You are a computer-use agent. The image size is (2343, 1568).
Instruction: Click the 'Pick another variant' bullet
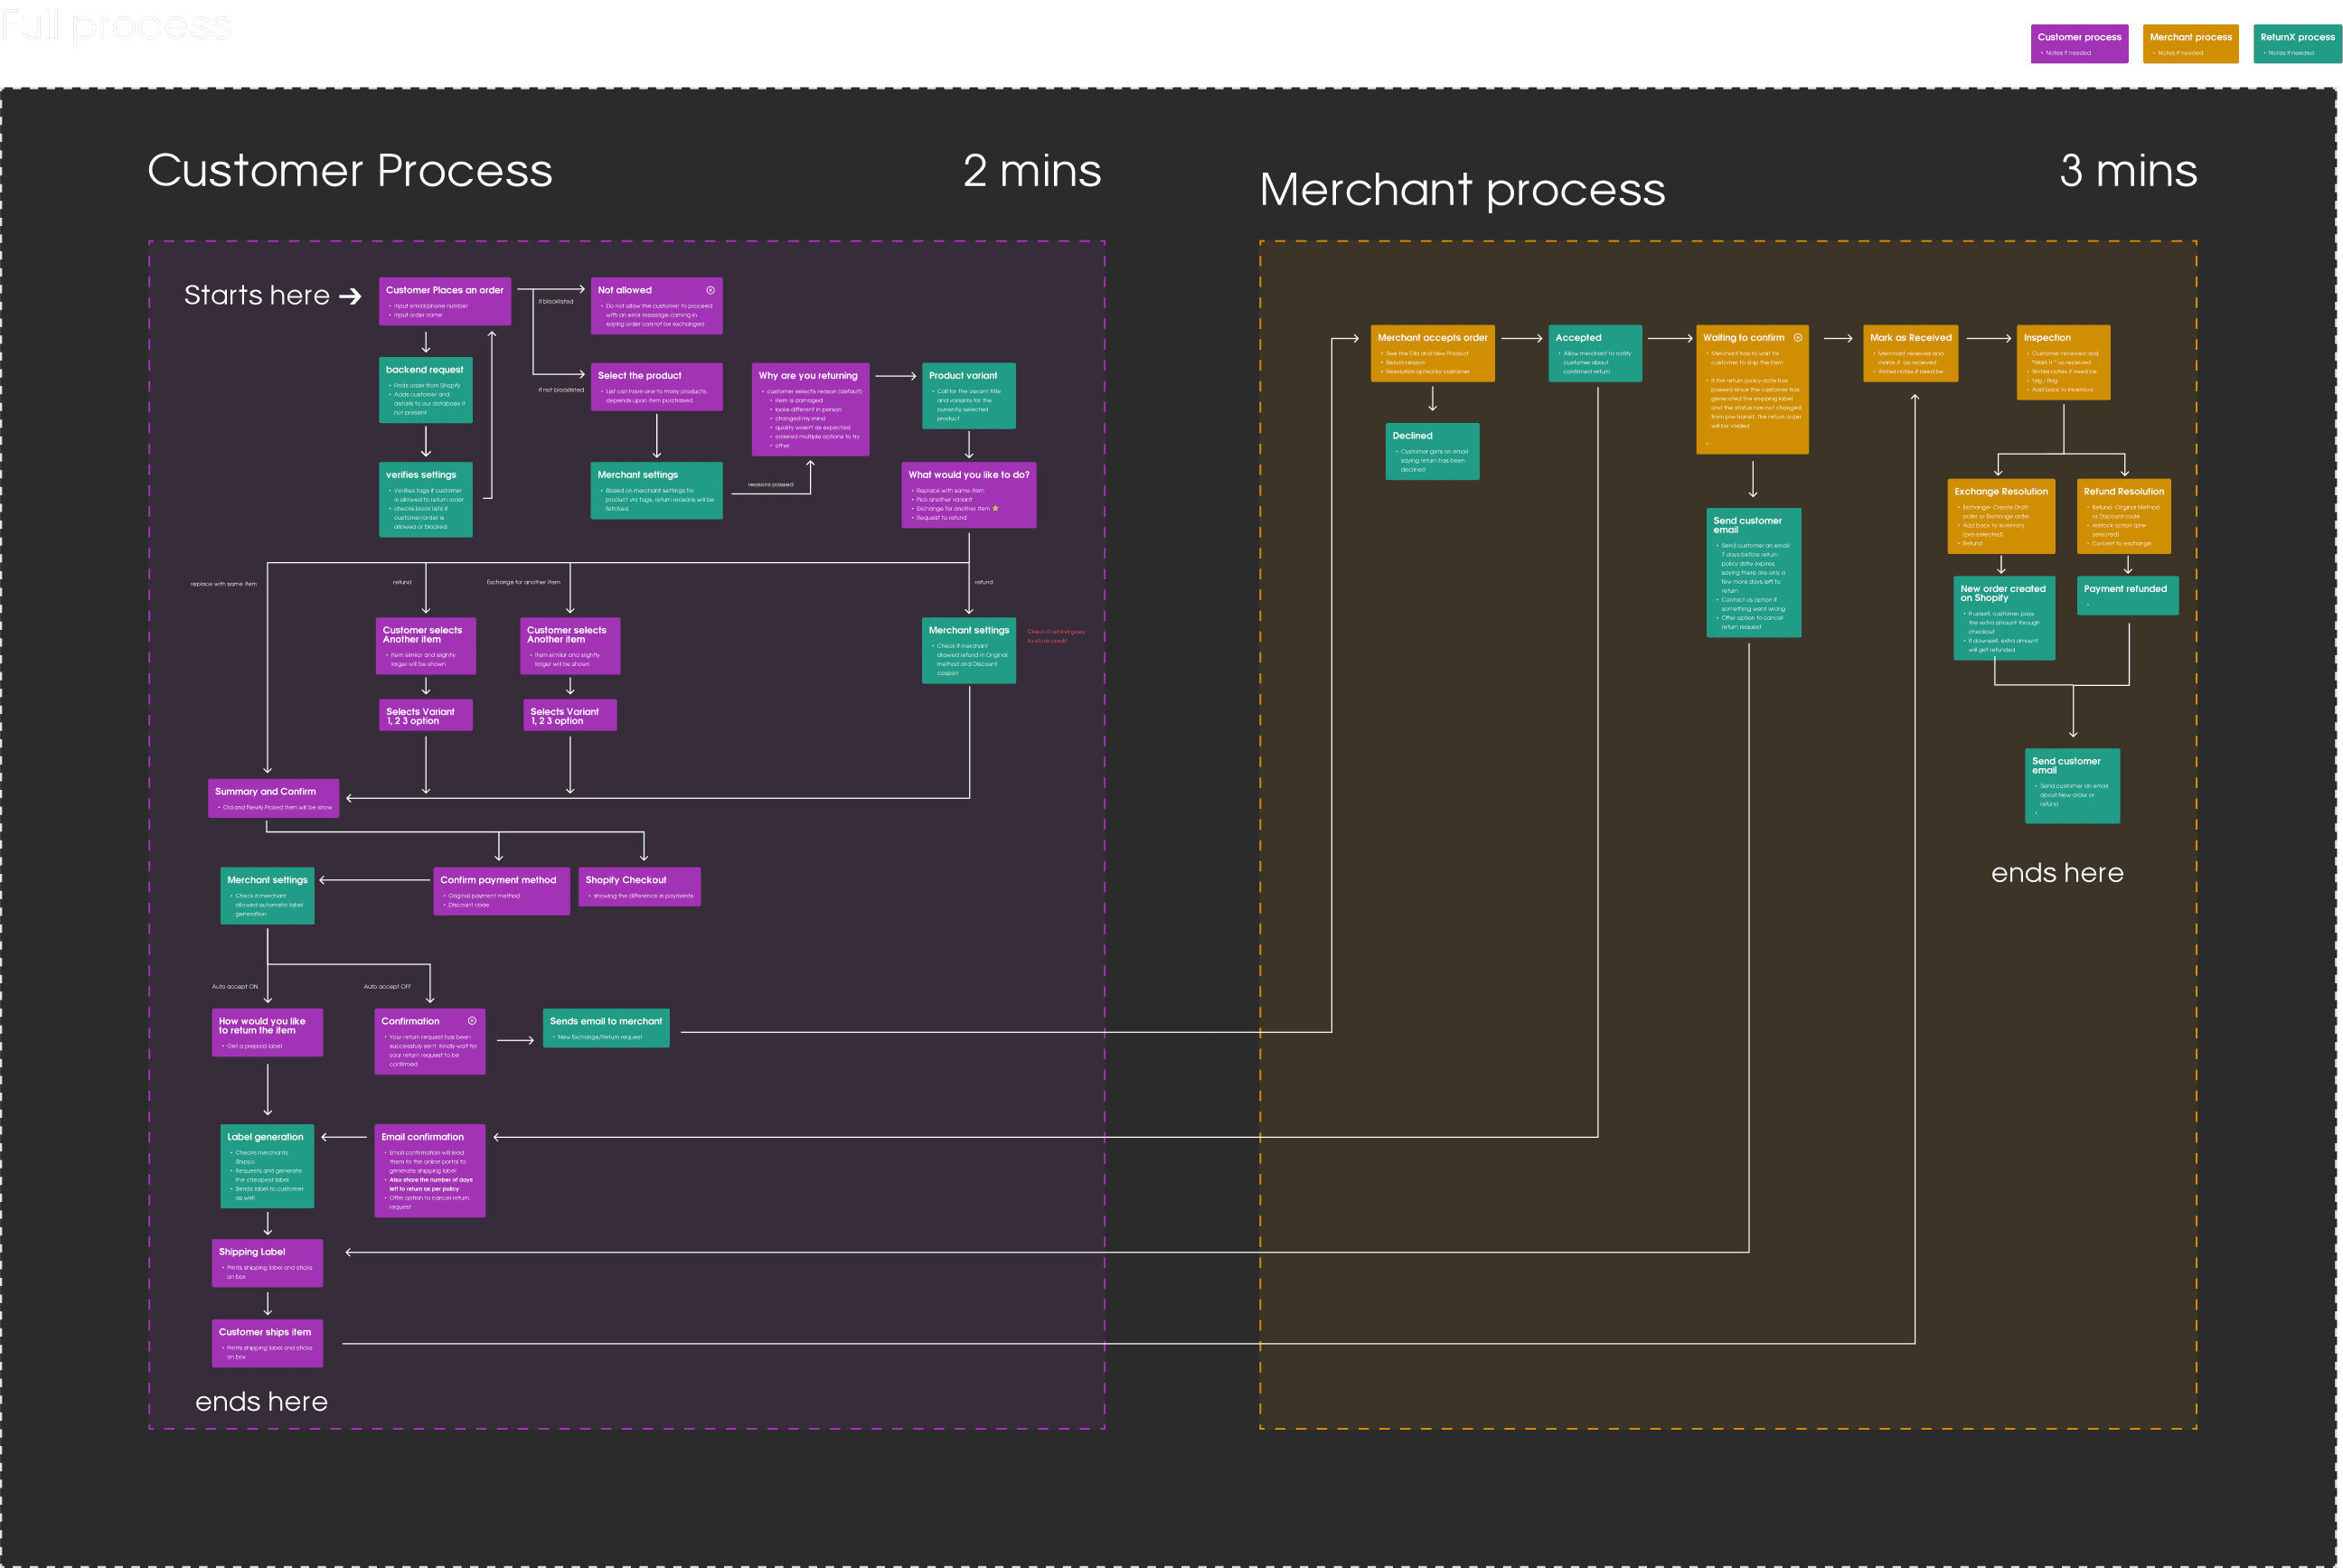click(x=944, y=499)
